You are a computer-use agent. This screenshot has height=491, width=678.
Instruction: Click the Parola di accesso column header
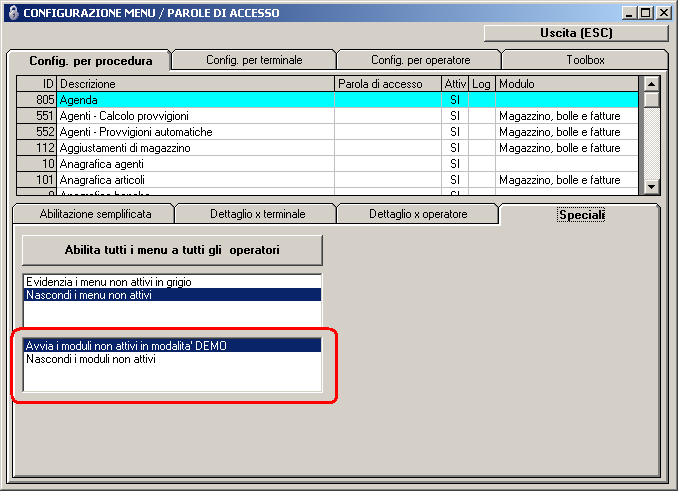388,84
